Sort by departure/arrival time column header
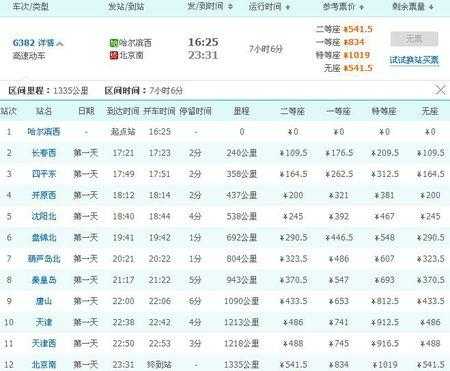The height and width of the screenshot is (371, 450). [210, 6]
